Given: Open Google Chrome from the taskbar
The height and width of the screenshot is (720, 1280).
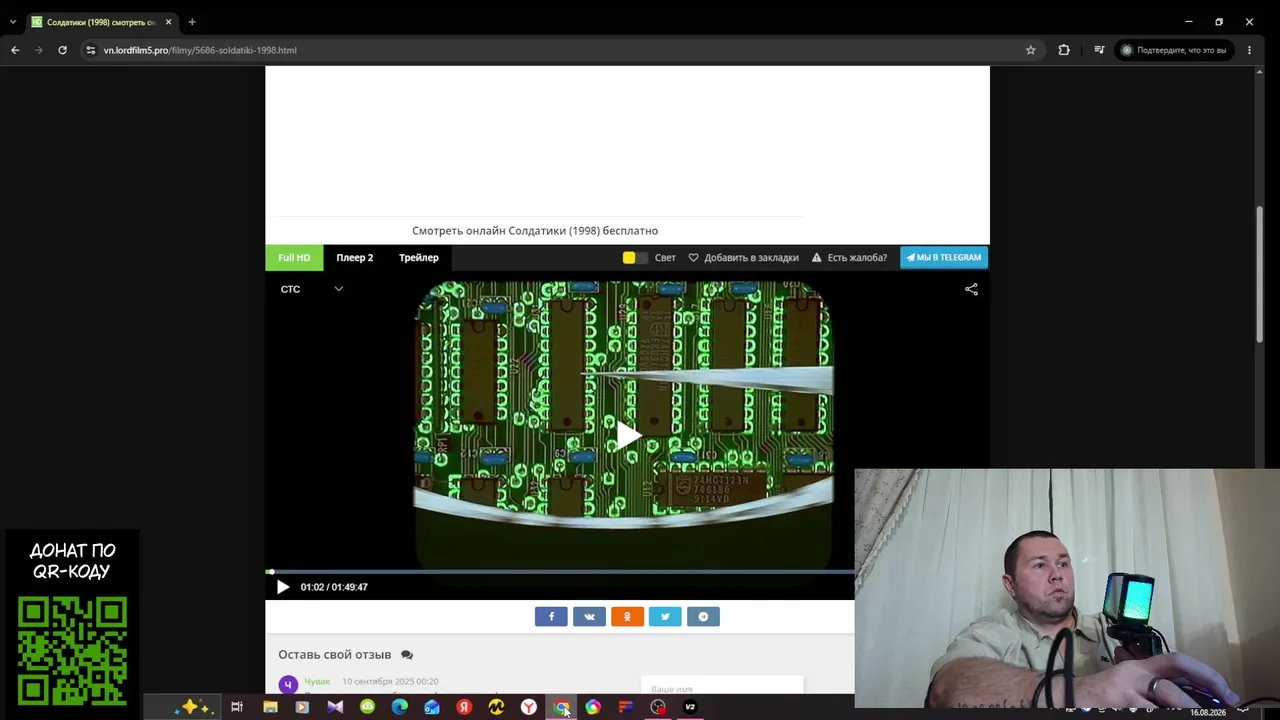Looking at the screenshot, I should 561,707.
